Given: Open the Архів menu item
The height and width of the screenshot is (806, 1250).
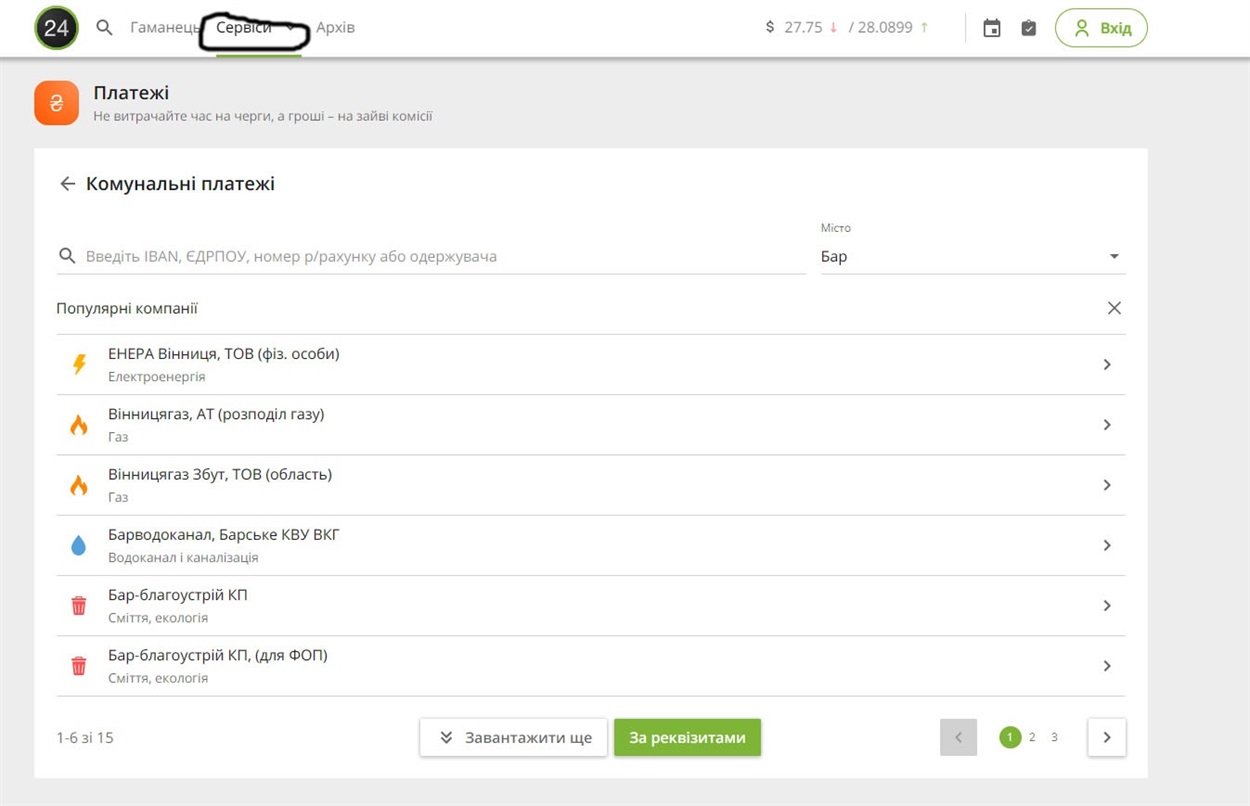Looking at the screenshot, I should (335, 27).
